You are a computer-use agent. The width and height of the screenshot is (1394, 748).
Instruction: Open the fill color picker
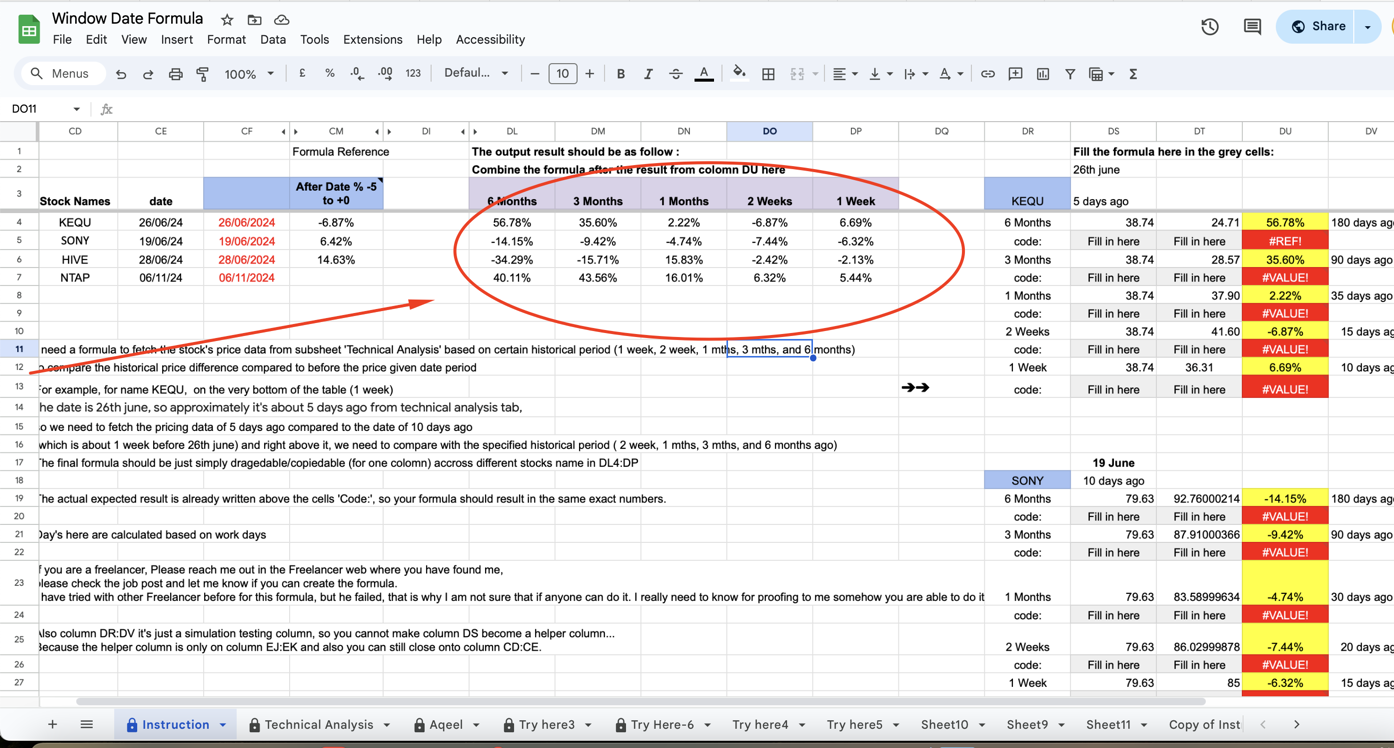739,73
